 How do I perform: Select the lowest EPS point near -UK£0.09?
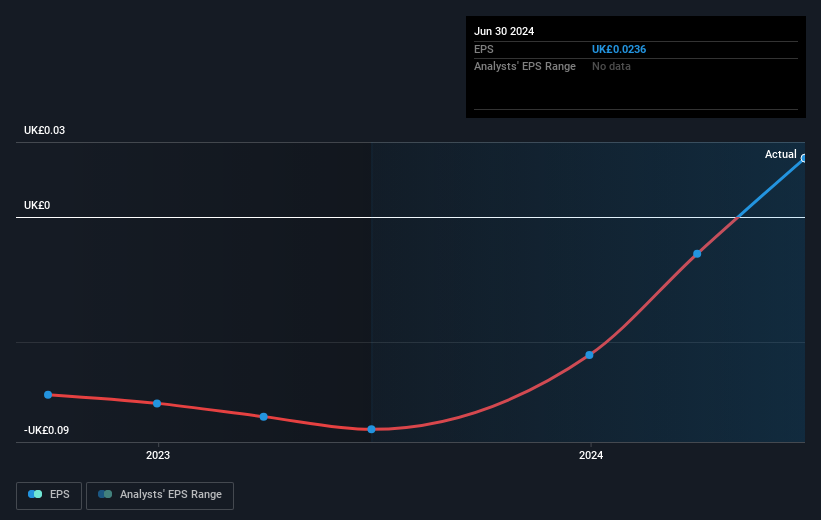pyautogui.click(x=371, y=429)
